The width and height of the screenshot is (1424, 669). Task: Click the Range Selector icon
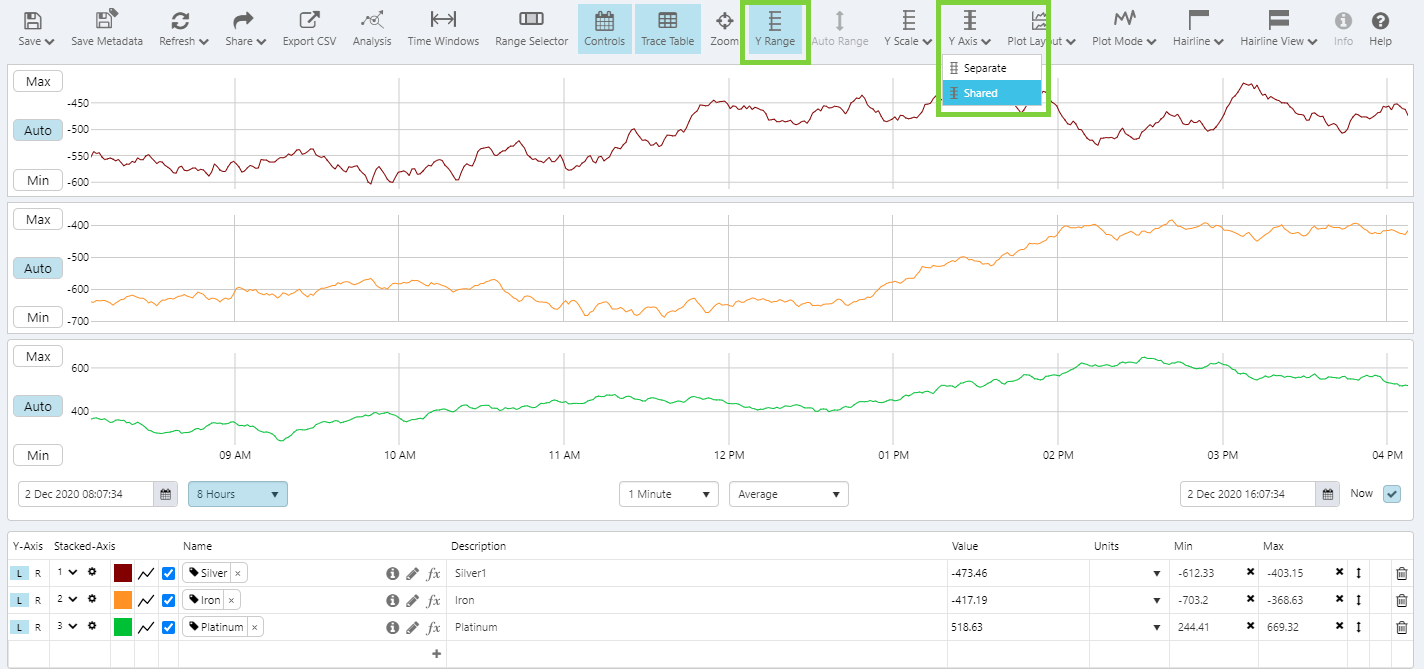click(x=531, y=29)
